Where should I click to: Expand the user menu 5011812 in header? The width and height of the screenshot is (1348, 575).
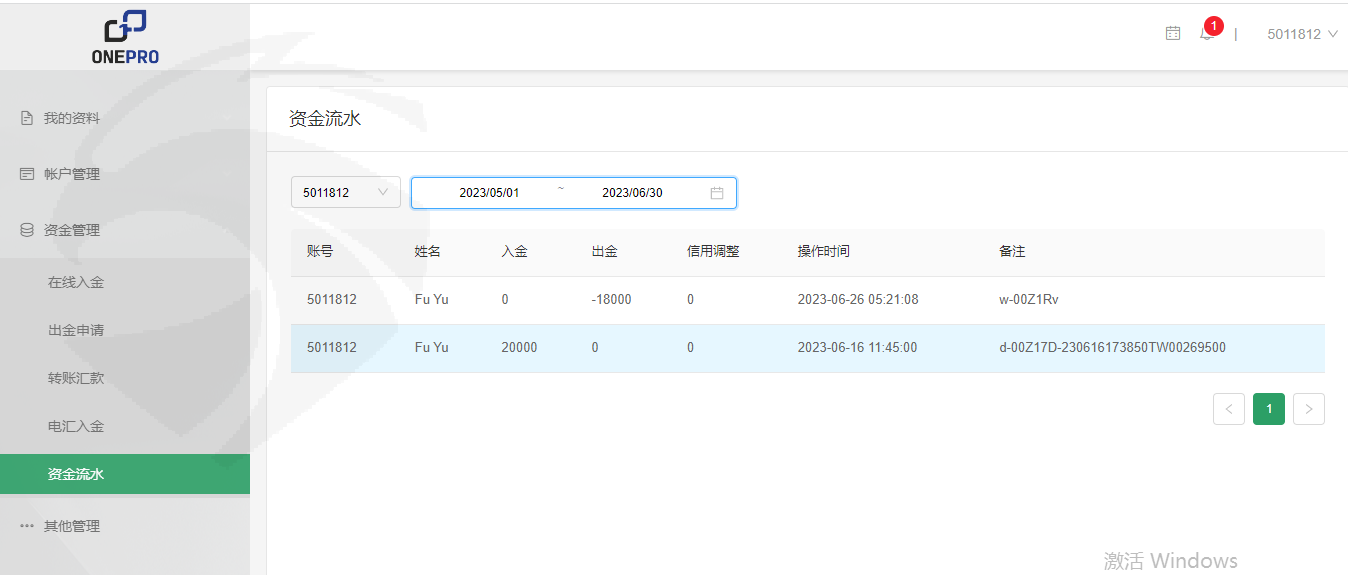pyautogui.click(x=1301, y=34)
